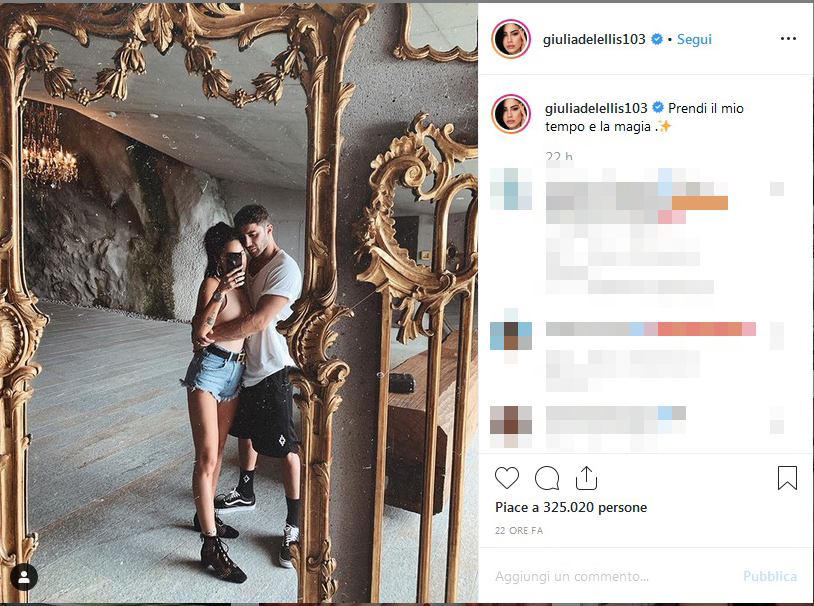Open the profile picture in post header
Viewport: 814px width, 606px height.
point(511,39)
